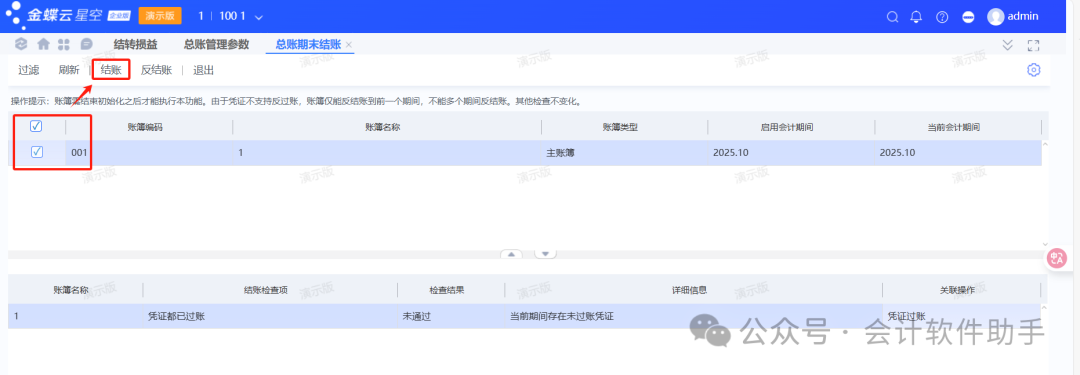Click the 未通过 check result cell
The image size is (1080, 375).
[x=451, y=316]
